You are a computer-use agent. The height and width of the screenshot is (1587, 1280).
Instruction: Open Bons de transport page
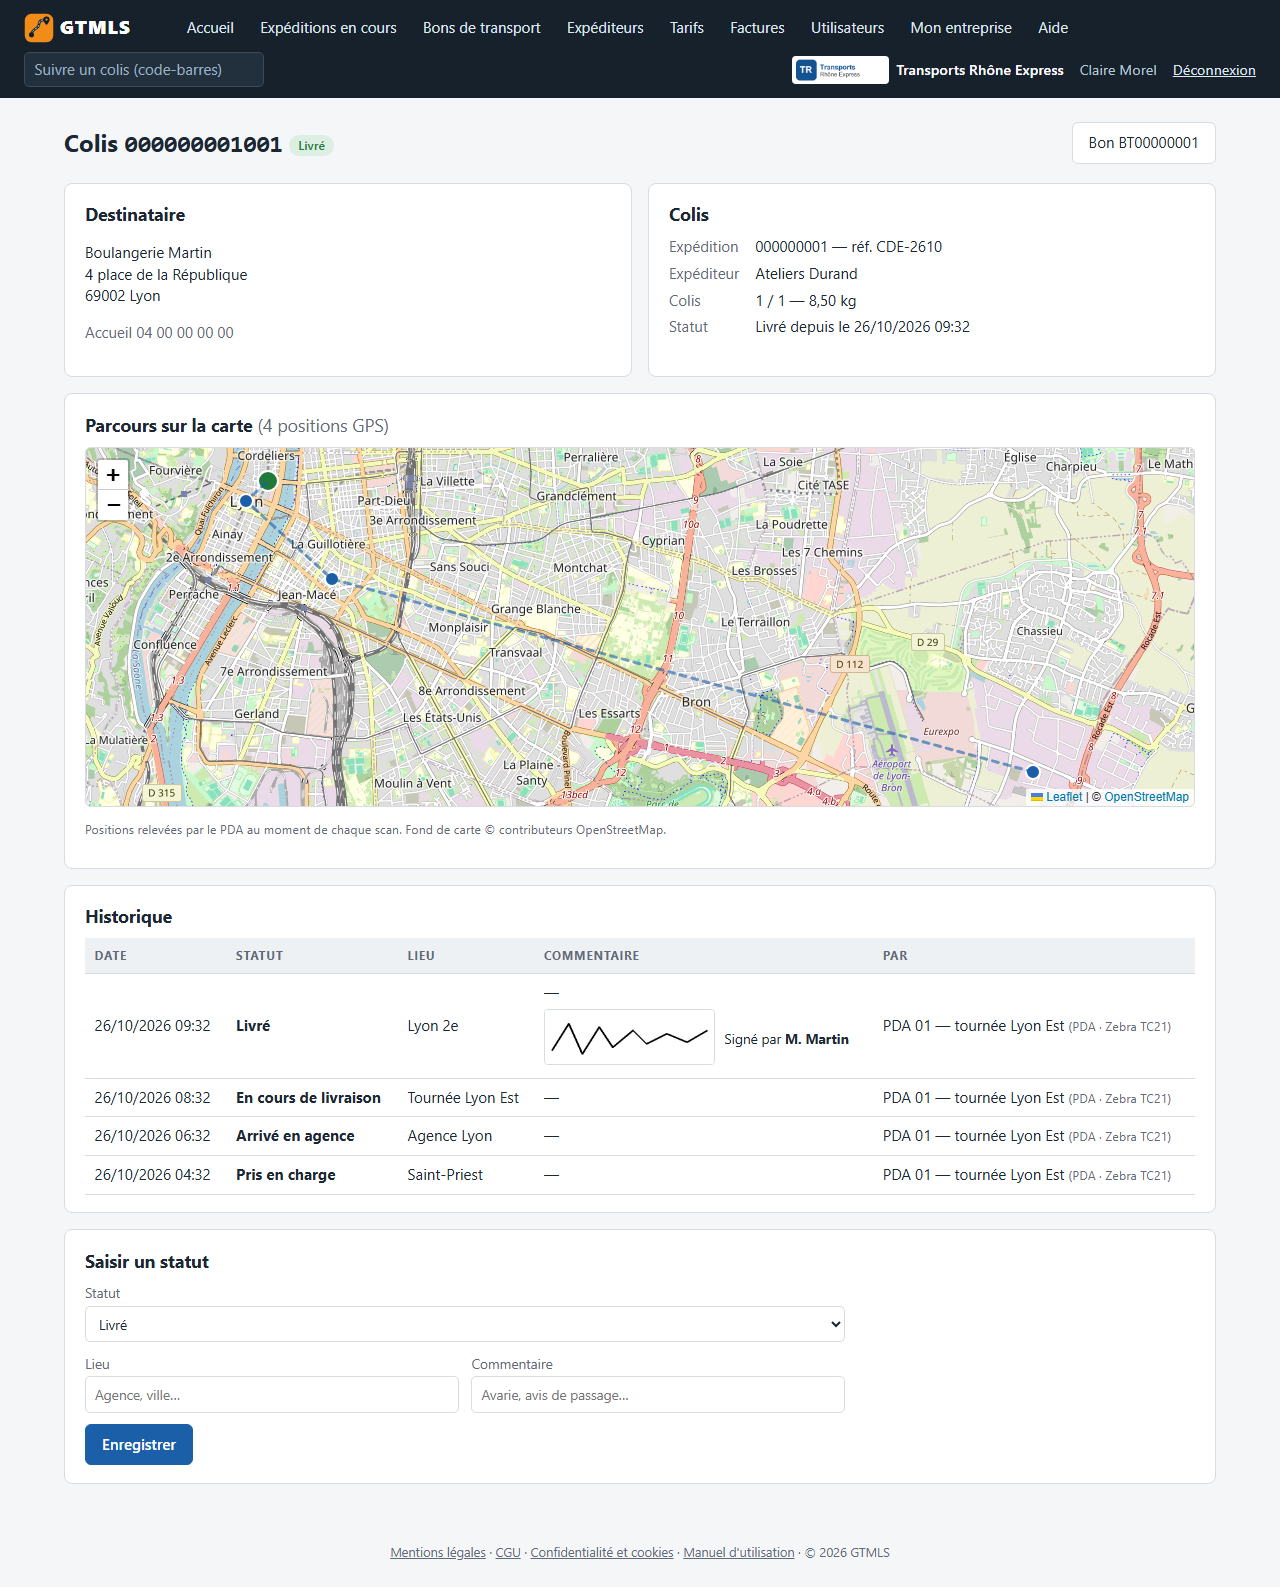(x=482, y=28)
